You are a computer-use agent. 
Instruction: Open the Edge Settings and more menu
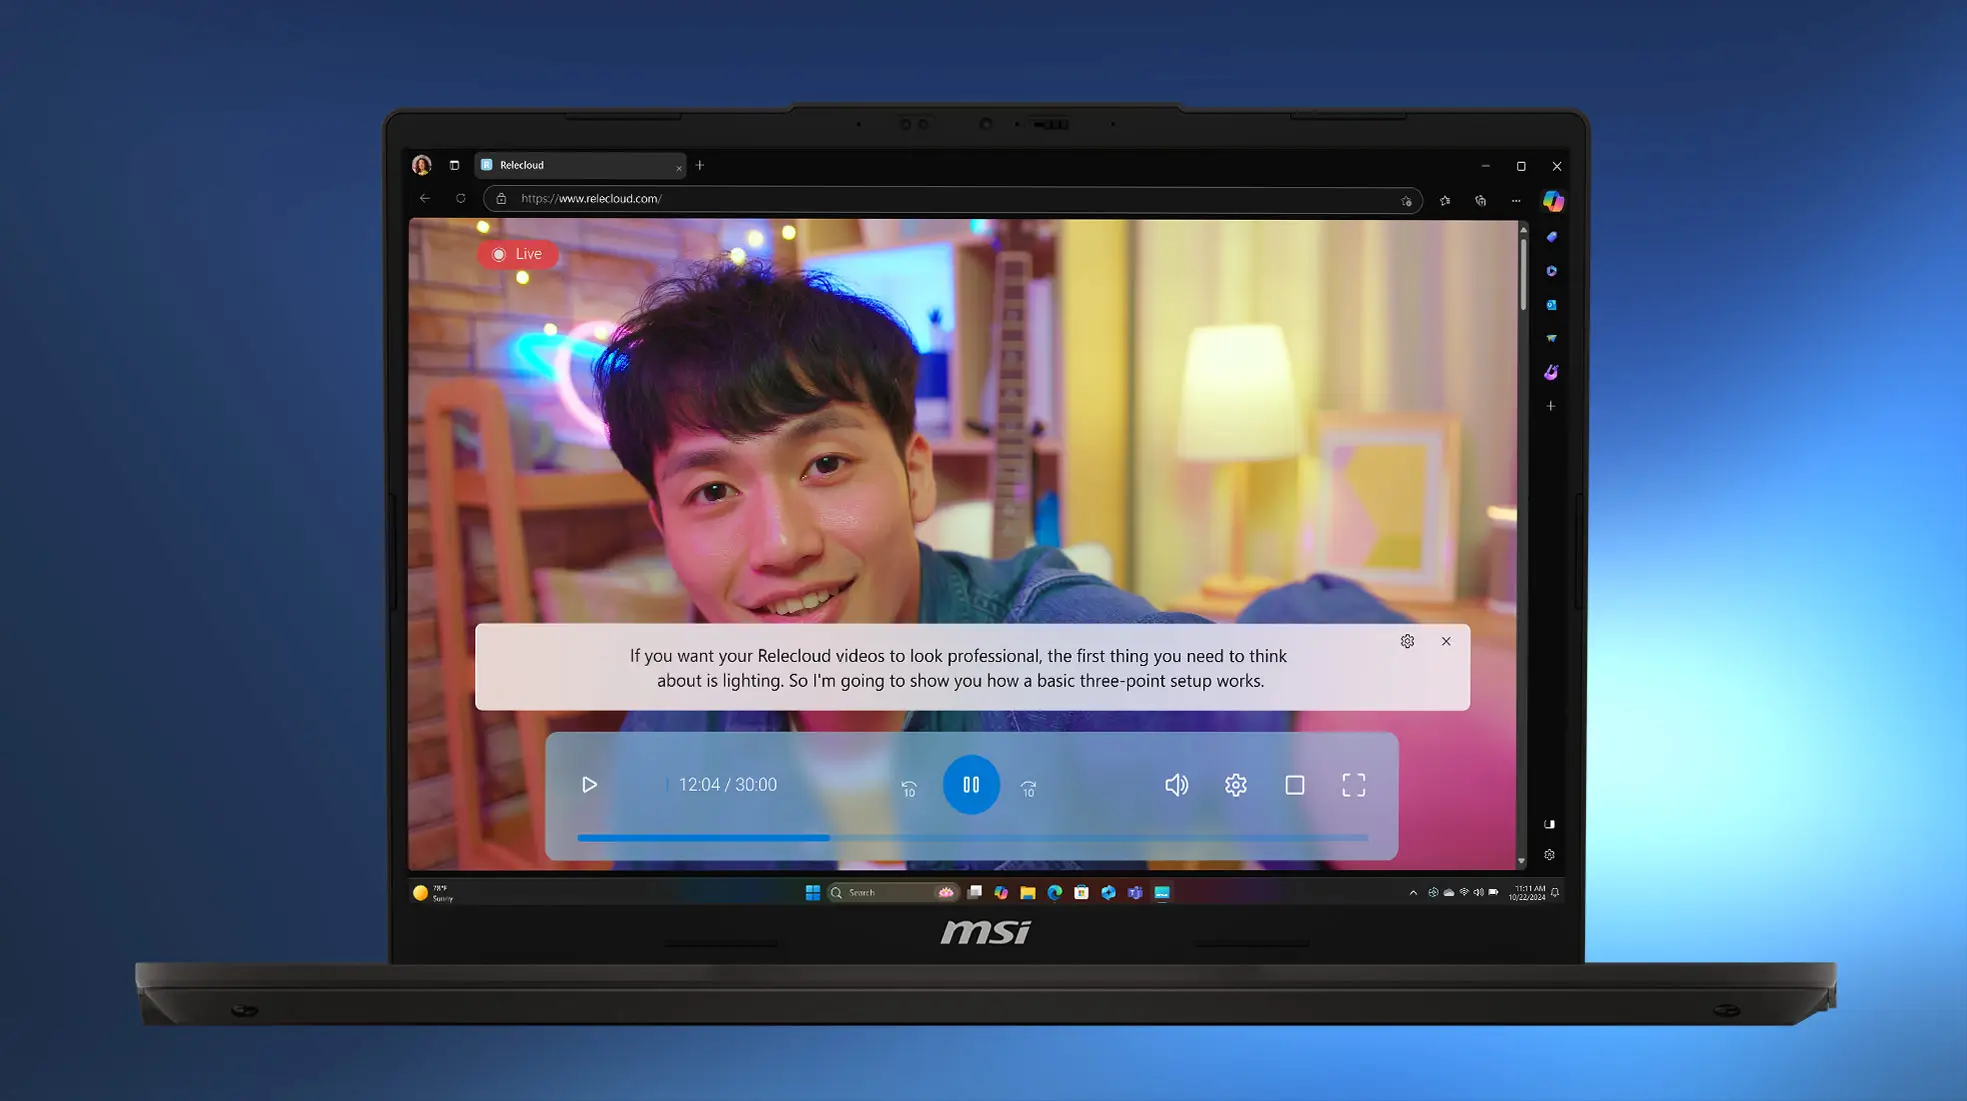click(1517, 200)
